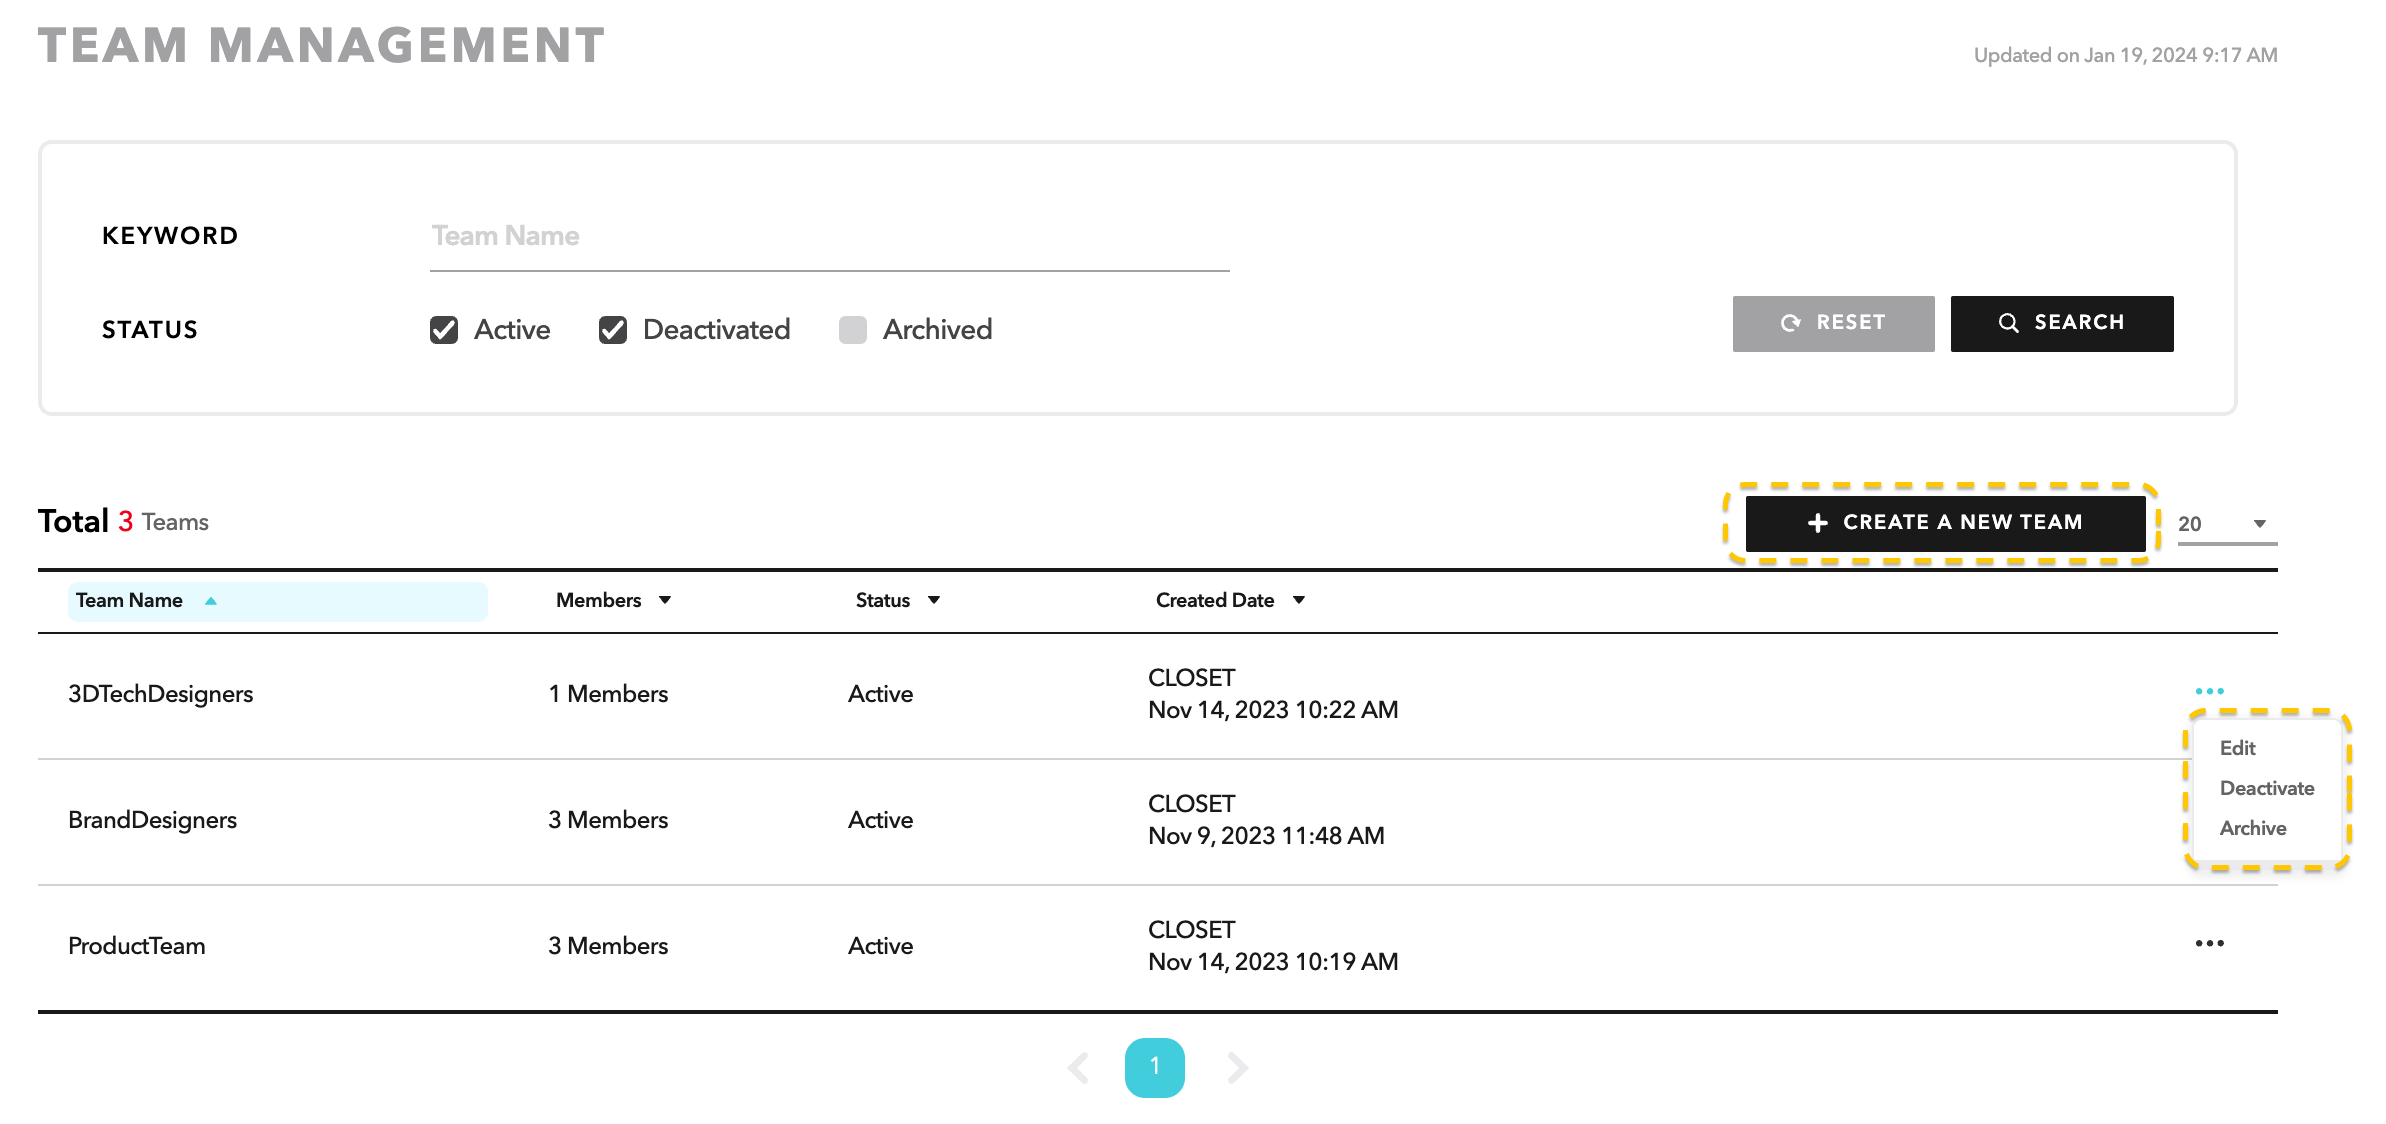
Task: Click the Updated on Jan 19, 2024 timestamp
Action: pos(2125,55)
